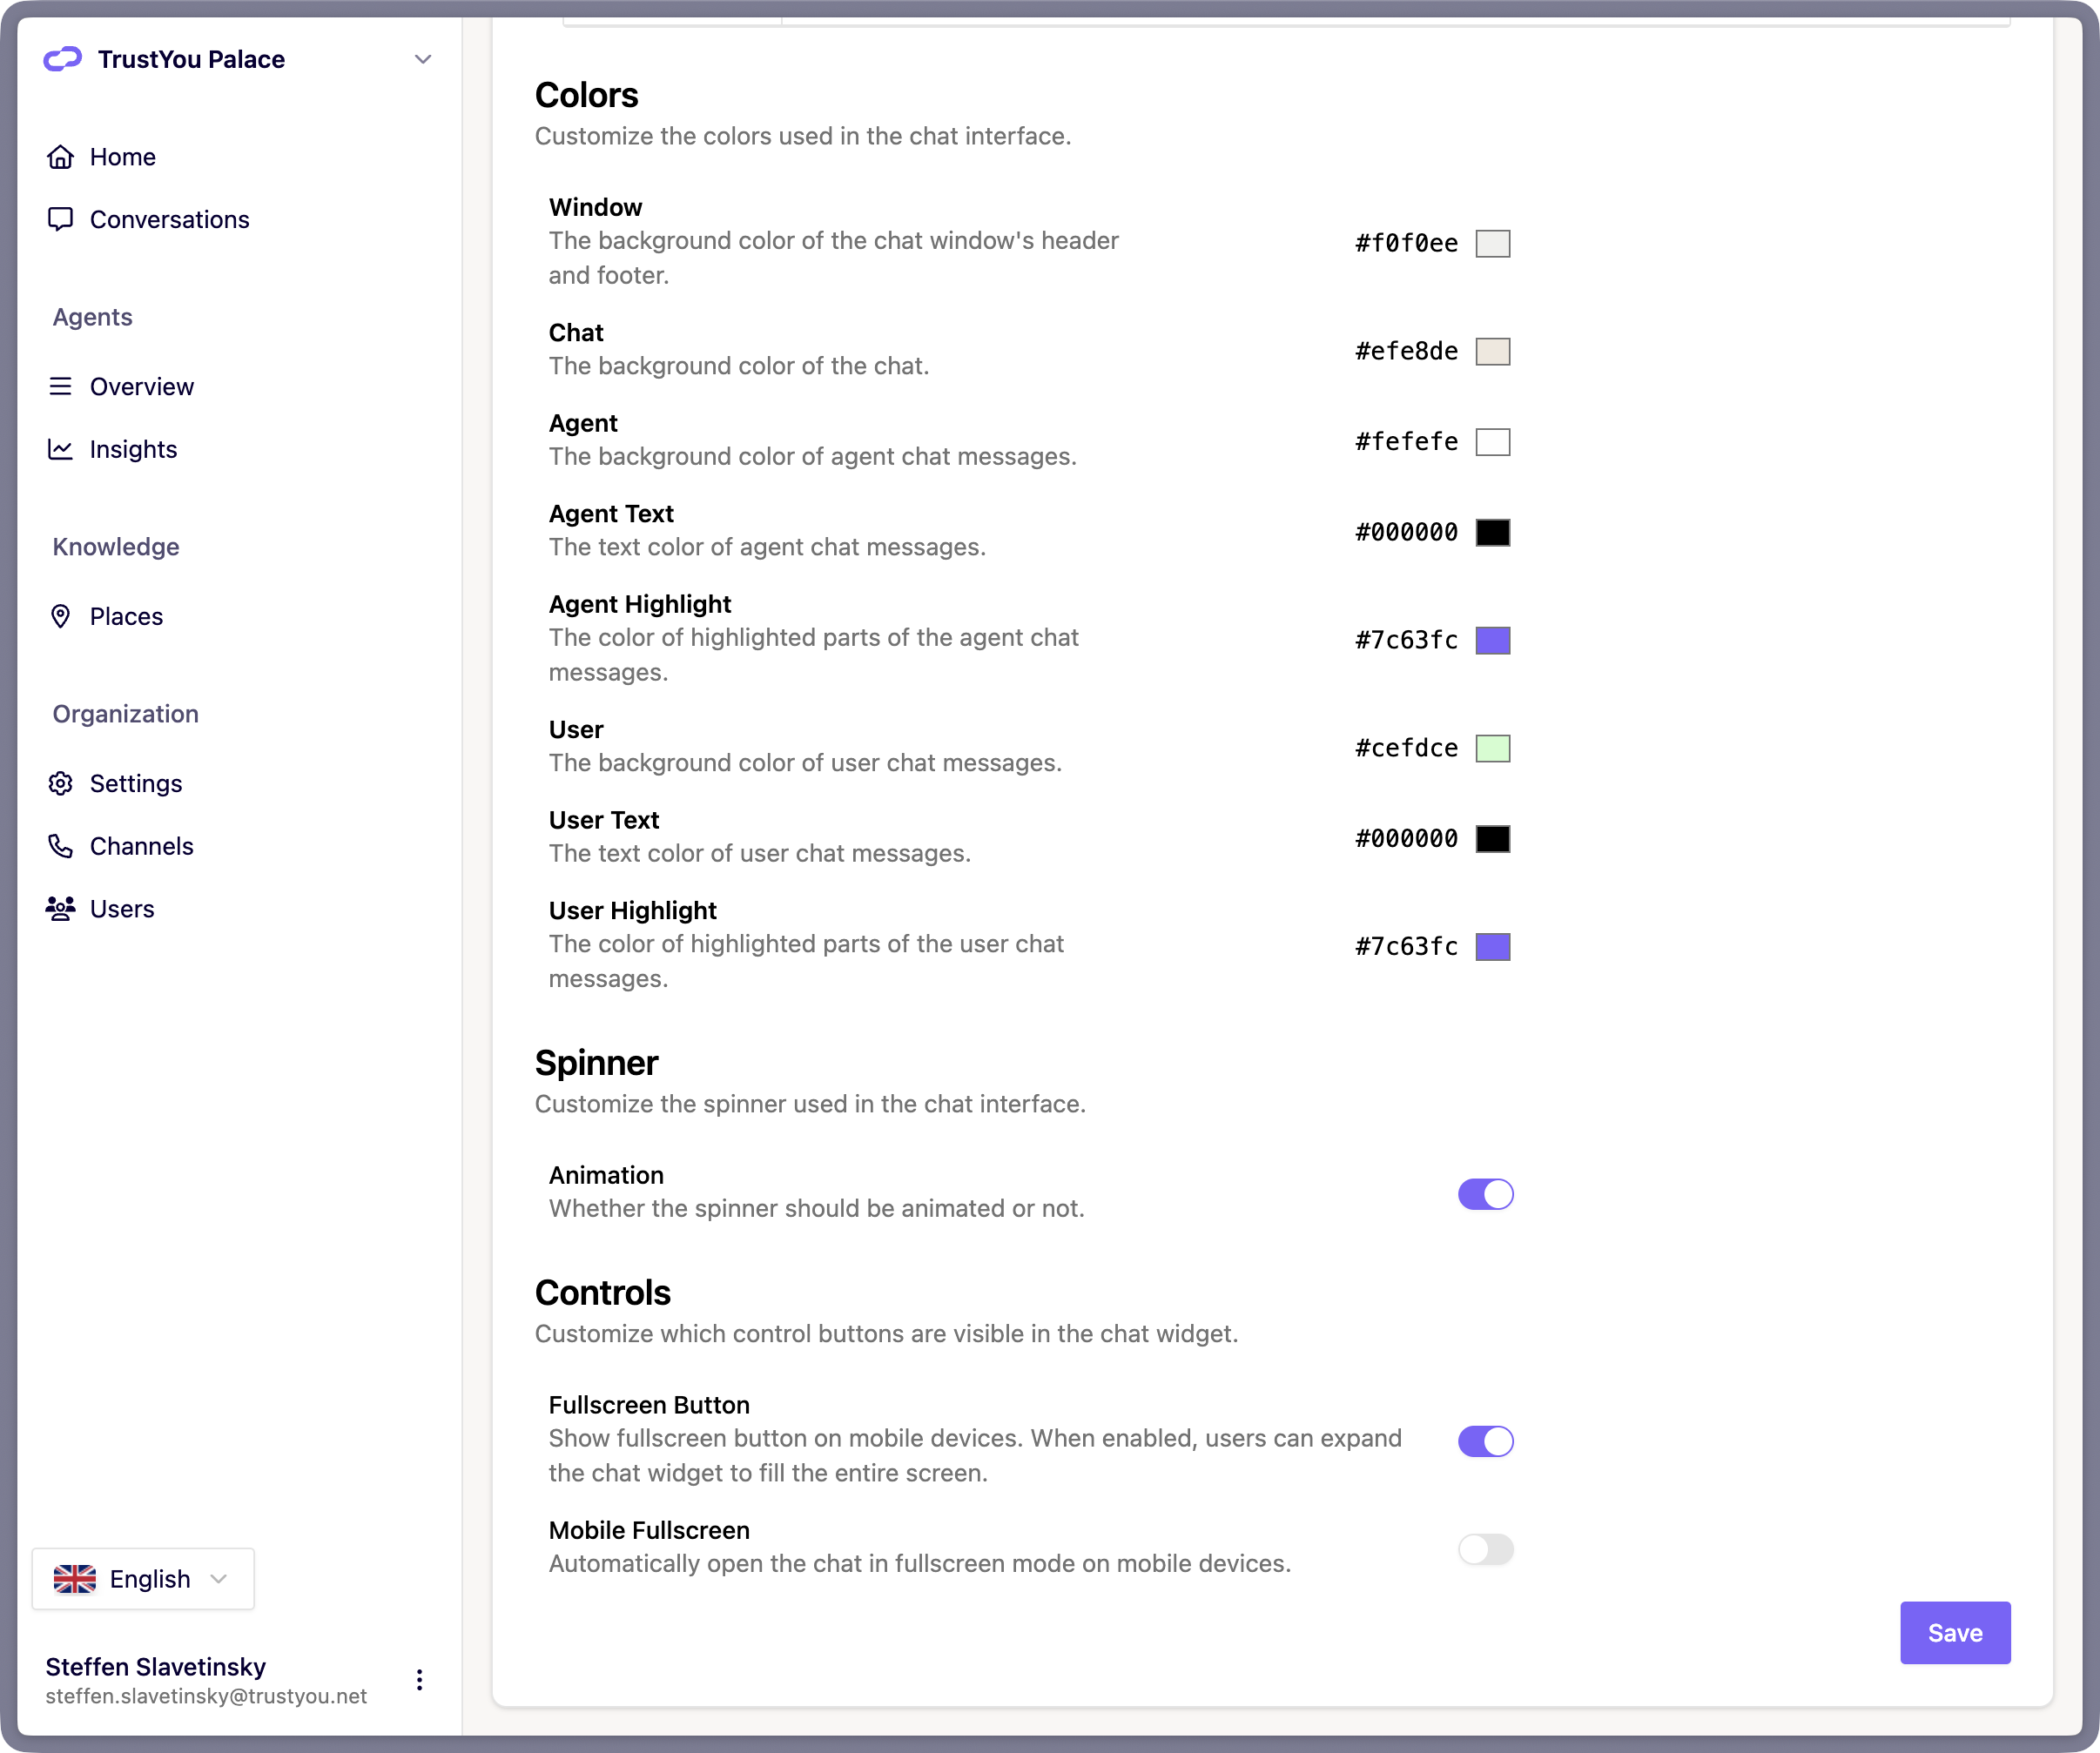Go to Channels page

coord(142,846)
